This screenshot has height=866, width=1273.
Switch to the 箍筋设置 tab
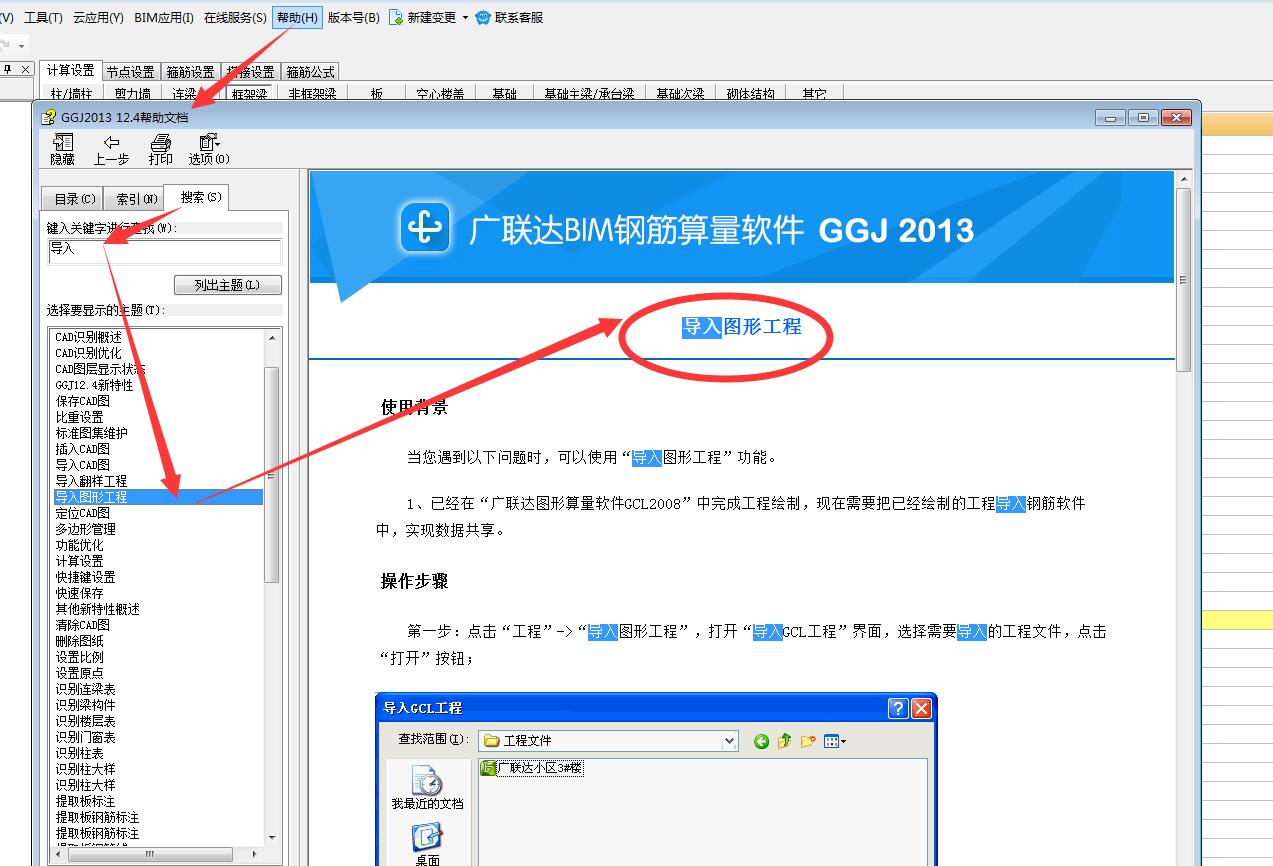(190, 72)
